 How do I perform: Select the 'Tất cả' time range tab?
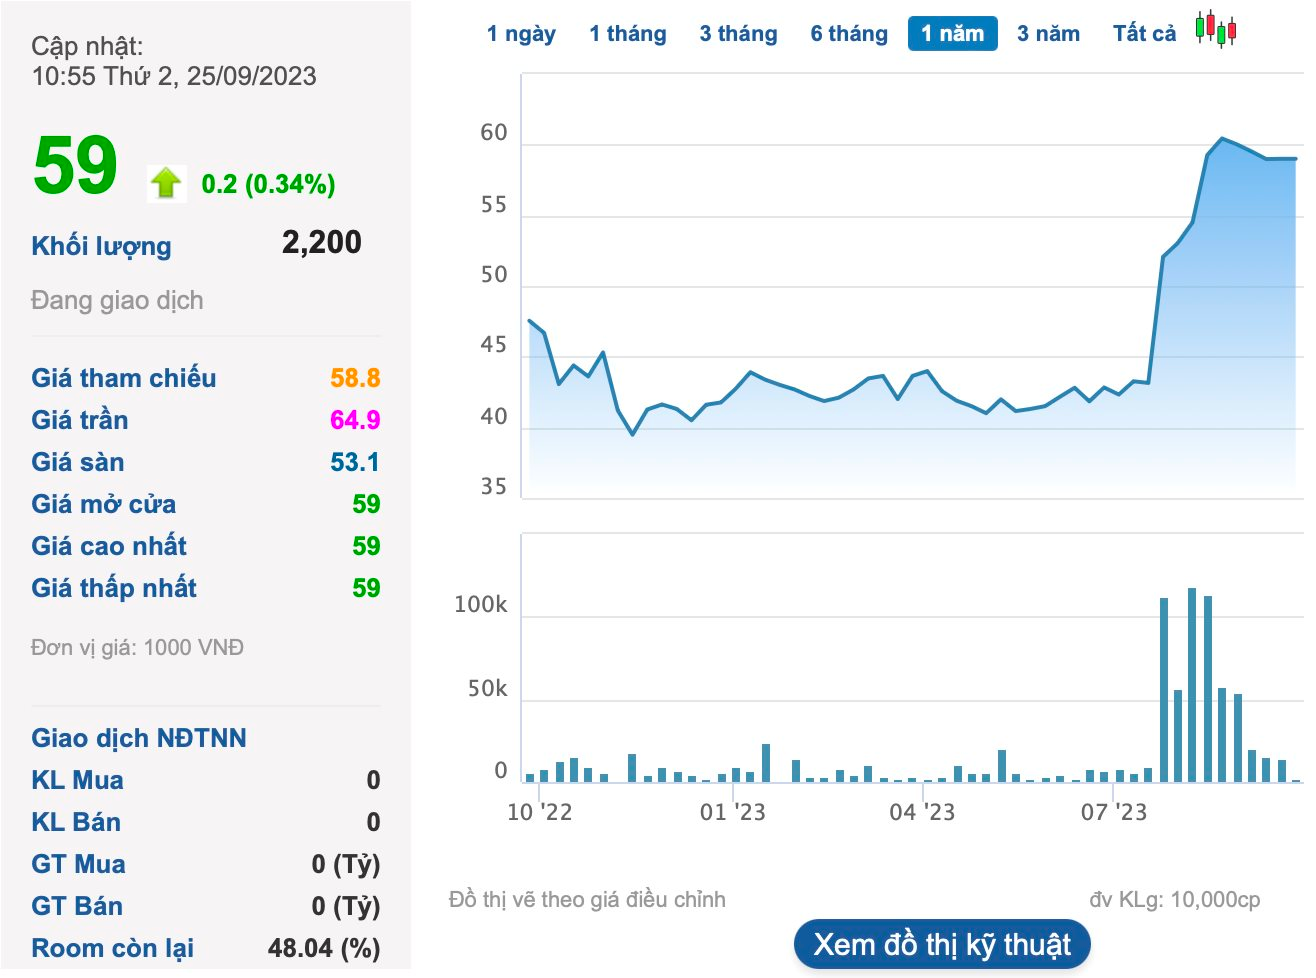pyautogui.click(x=1144, y=34)
